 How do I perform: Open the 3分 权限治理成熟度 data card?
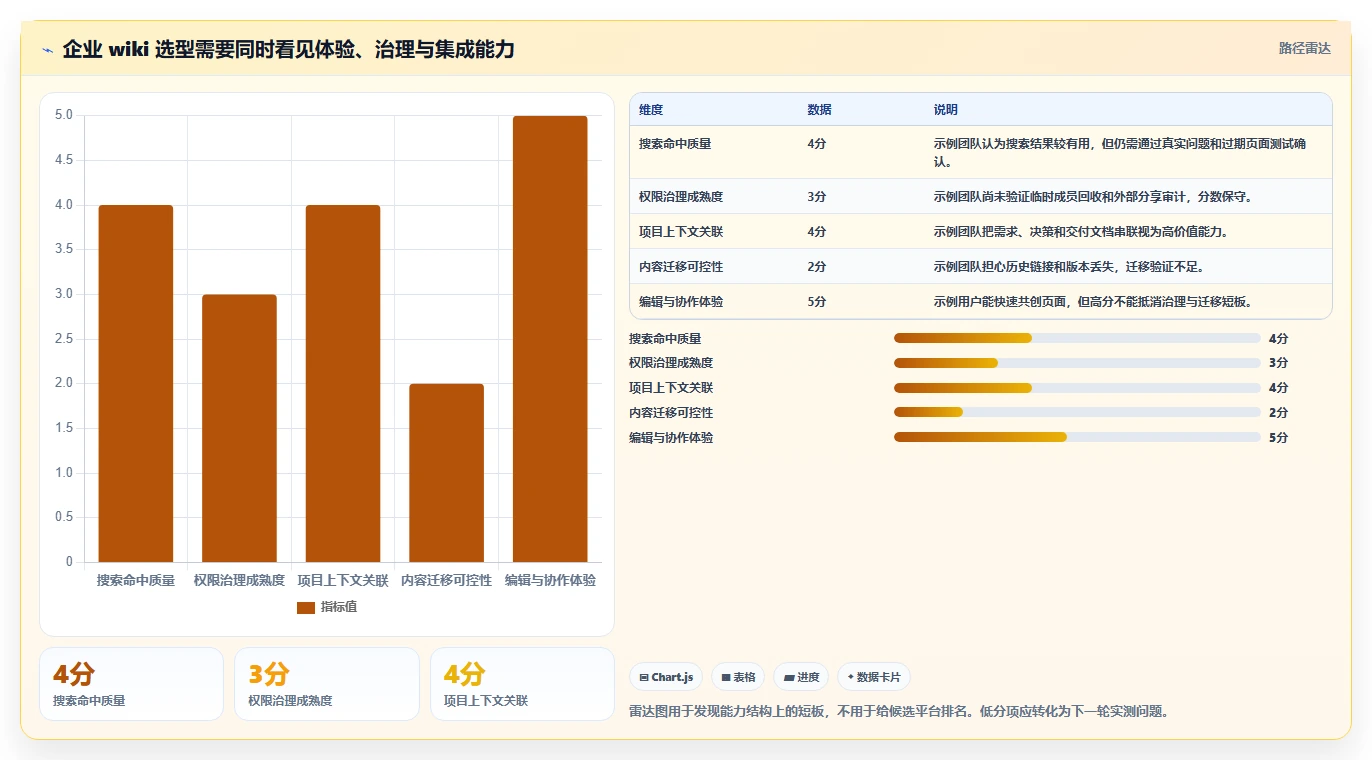coord(327,684)
